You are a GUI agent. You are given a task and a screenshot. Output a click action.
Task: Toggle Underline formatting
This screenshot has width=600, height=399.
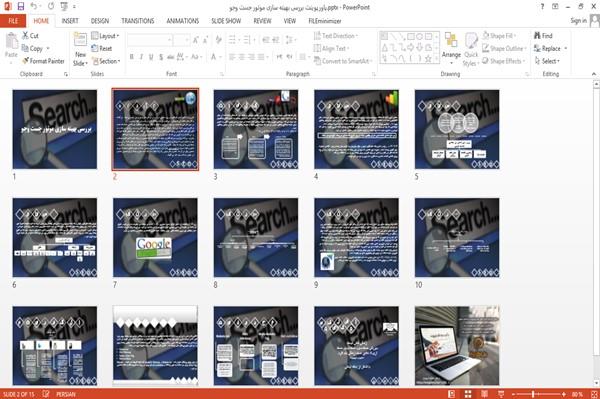click(x=151, y=57)
